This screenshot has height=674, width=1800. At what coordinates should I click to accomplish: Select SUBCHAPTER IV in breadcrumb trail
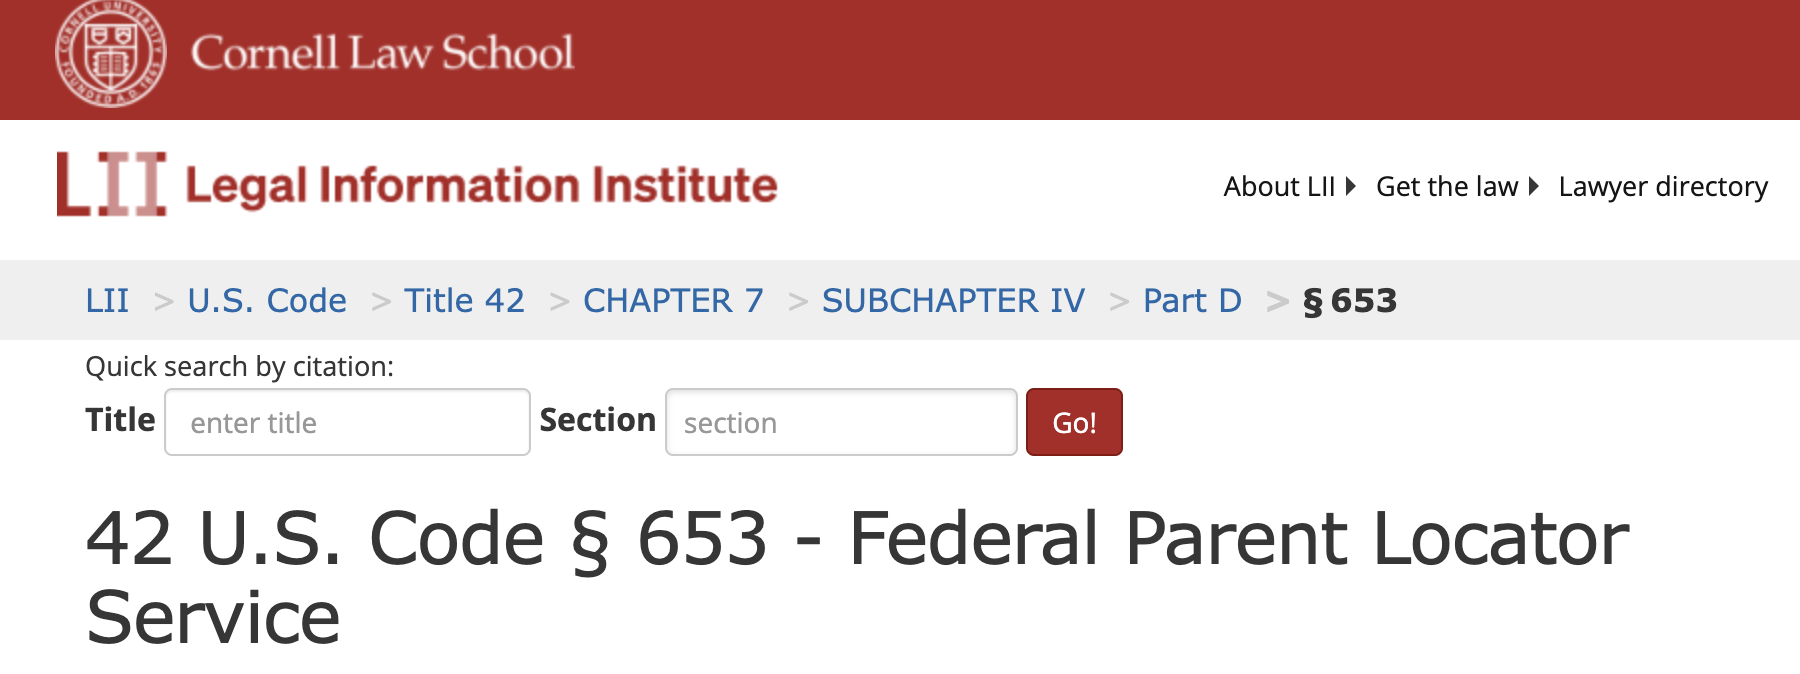point(953,301)
